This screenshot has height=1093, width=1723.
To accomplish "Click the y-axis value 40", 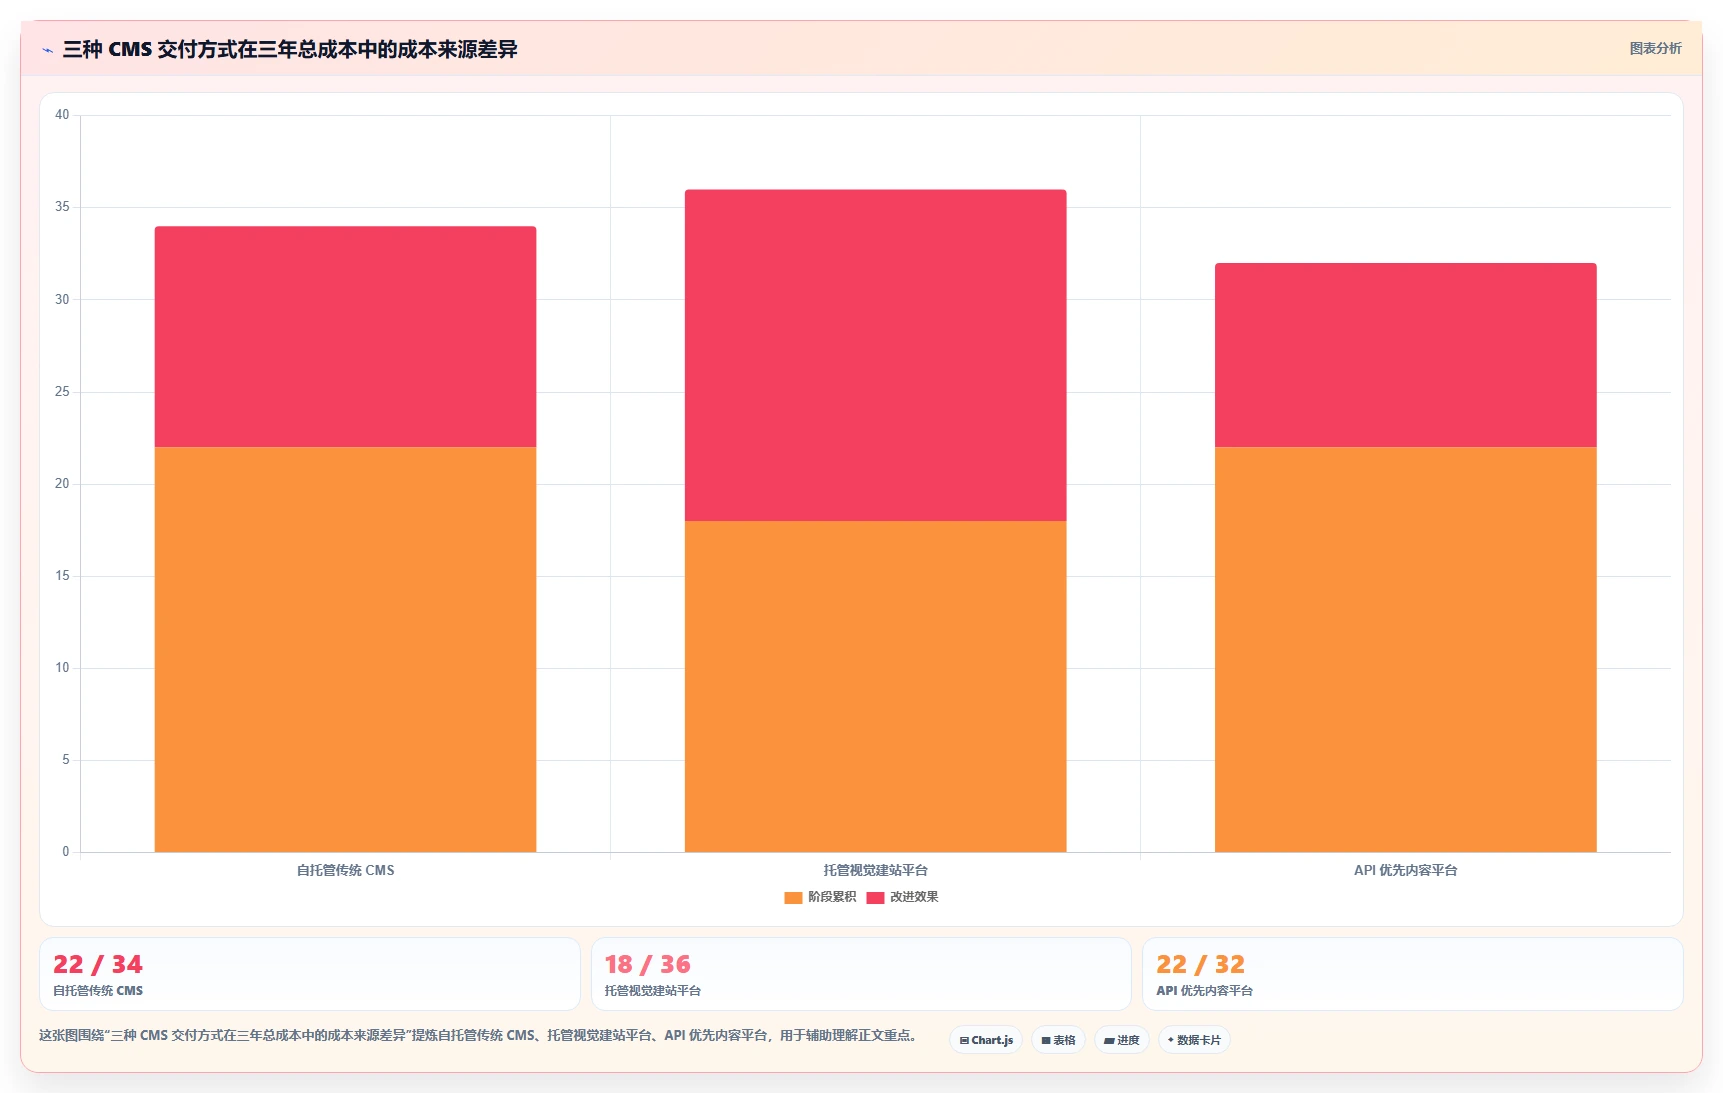I will click(62, 115).
